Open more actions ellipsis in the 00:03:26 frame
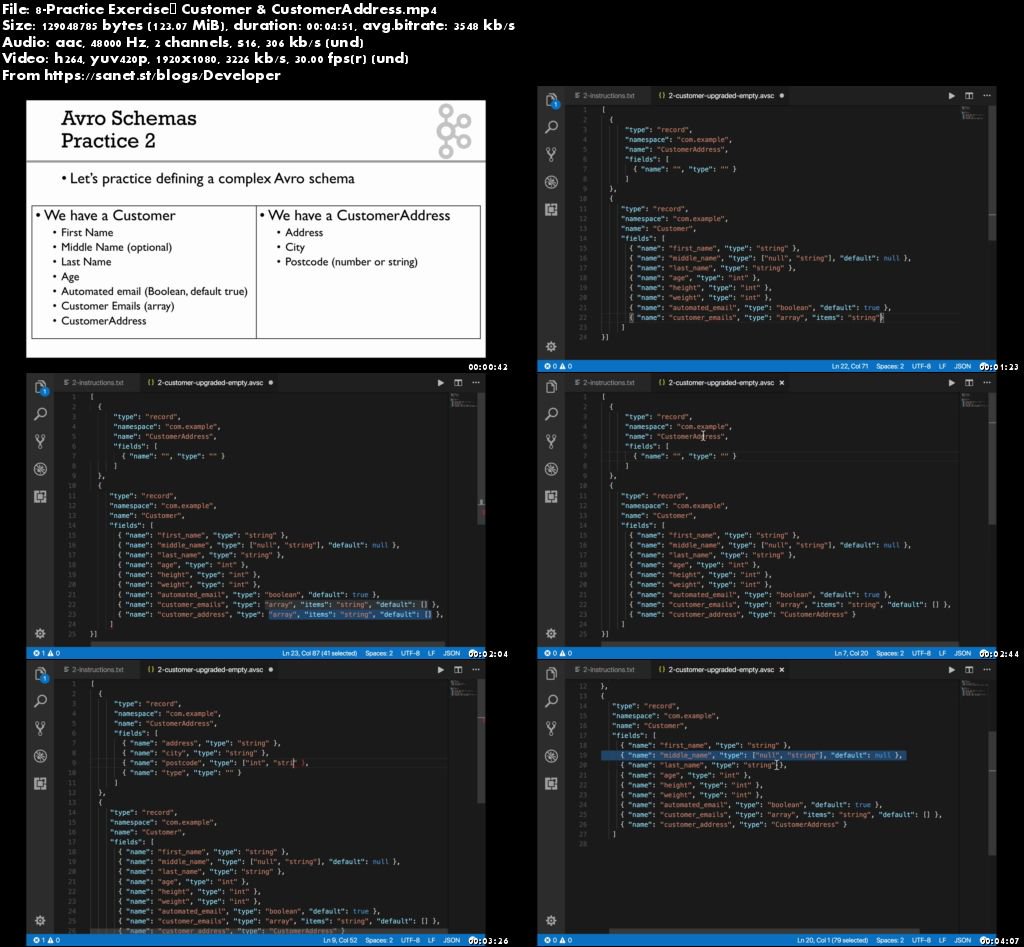The width and height of the screenshot is (1024, 947). click(476, 669)
